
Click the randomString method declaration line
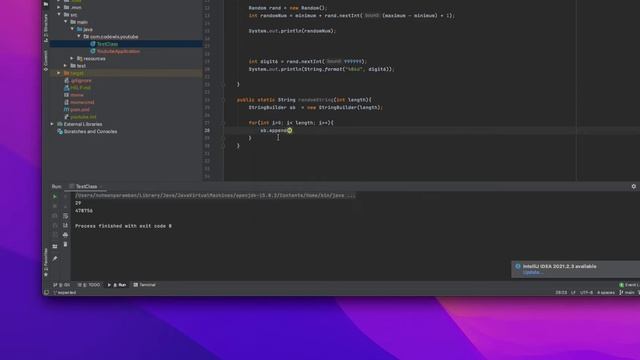[x=304, y=100]
